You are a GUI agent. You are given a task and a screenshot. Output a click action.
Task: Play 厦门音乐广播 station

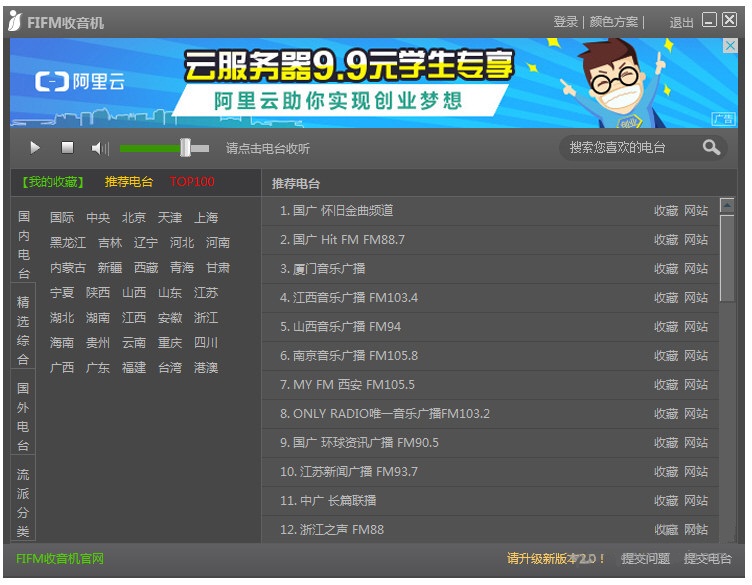click(x=323, y=269)
